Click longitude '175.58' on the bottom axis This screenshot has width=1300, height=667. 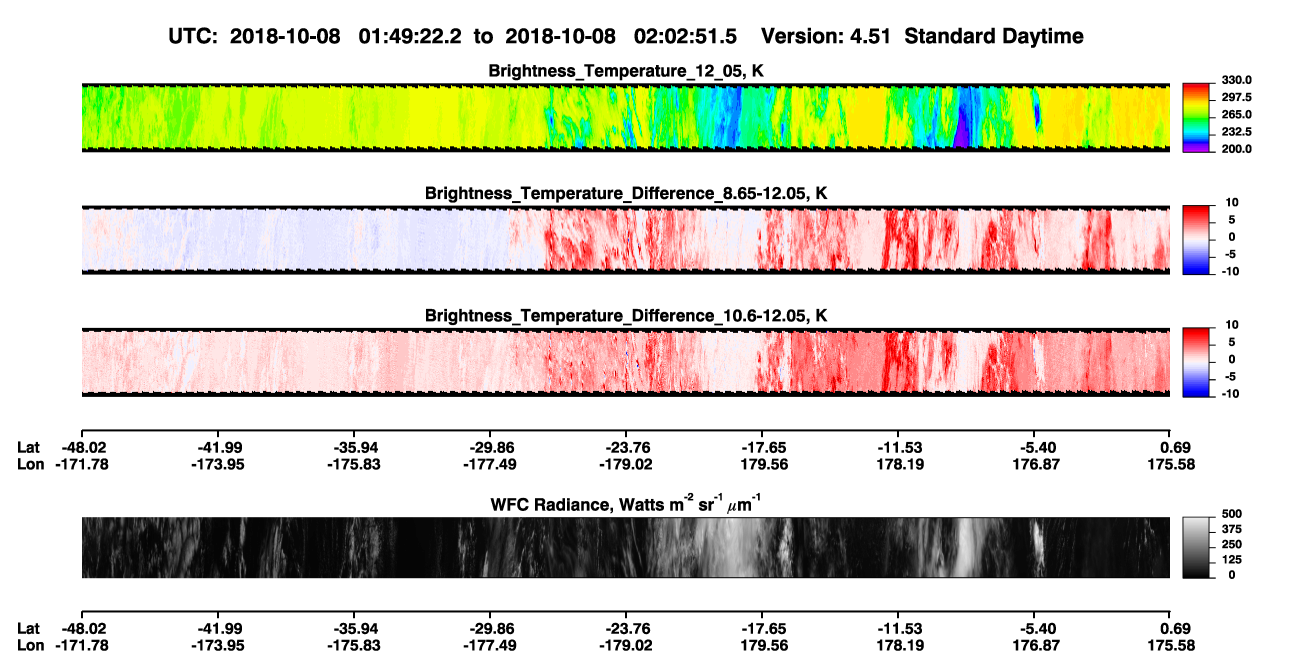tap(1173, 645)
